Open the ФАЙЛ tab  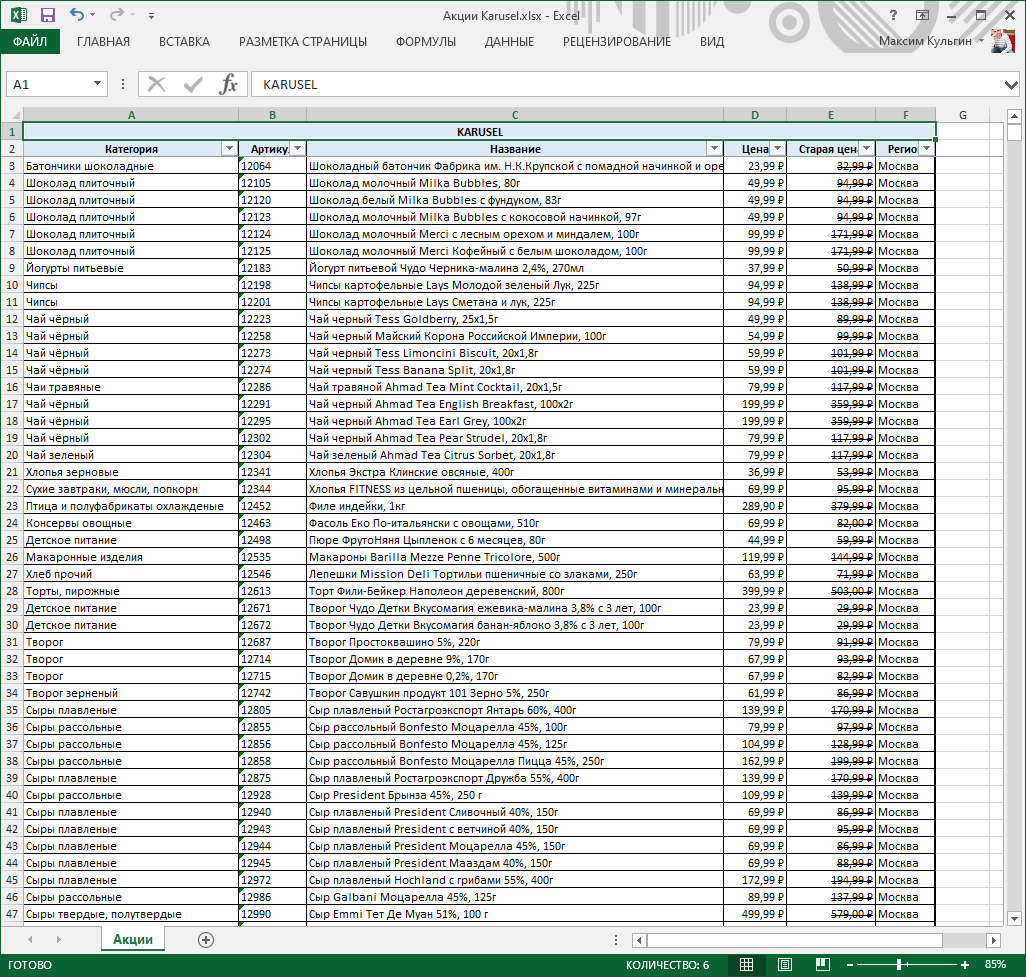tap(30, 41)
